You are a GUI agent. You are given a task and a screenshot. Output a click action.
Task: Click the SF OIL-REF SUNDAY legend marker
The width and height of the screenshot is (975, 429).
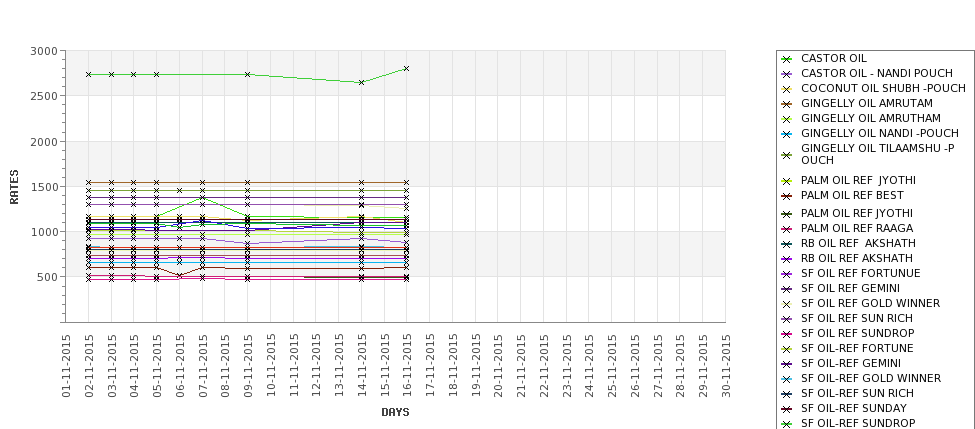787,409
